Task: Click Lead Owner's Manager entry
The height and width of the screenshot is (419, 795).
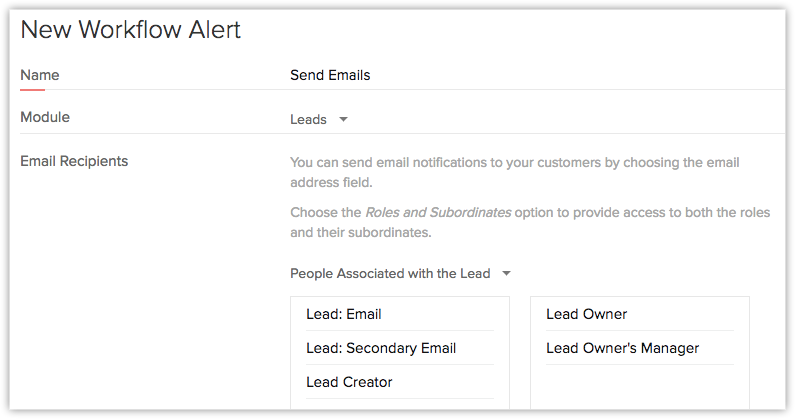Action: tap(622, 348)
